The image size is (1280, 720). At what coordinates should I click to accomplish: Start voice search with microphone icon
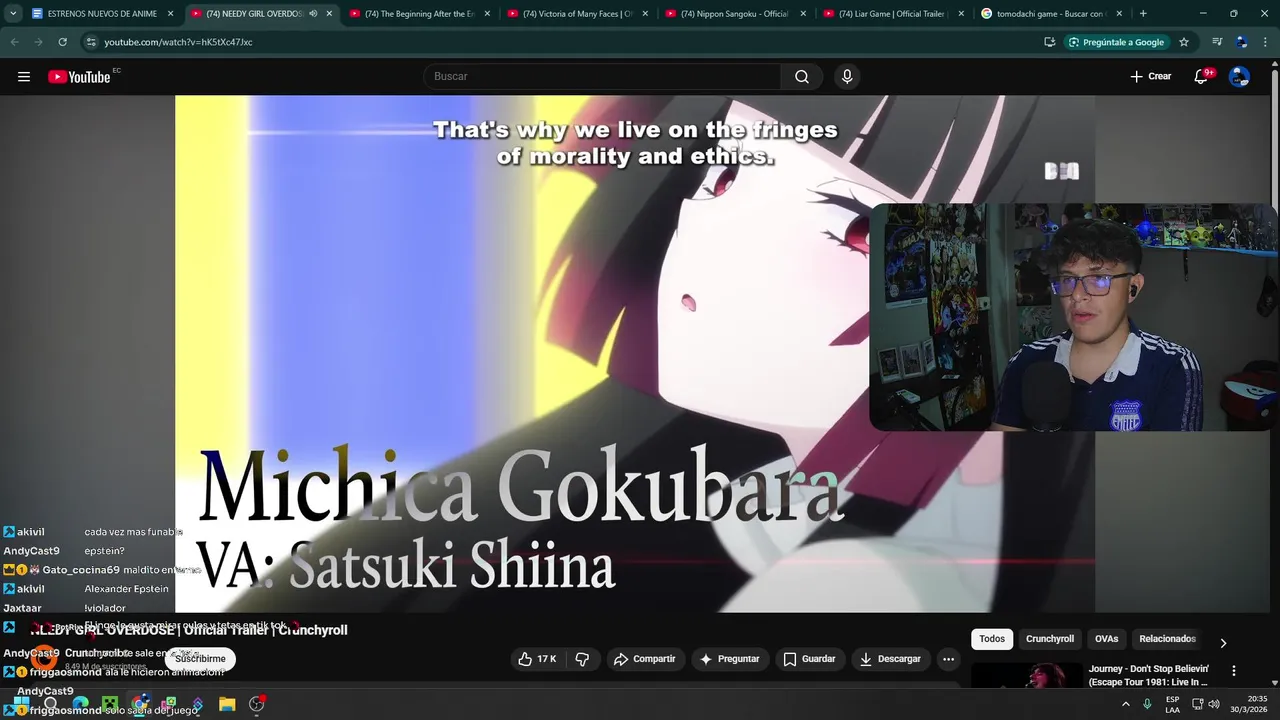[x=847, y=77]
